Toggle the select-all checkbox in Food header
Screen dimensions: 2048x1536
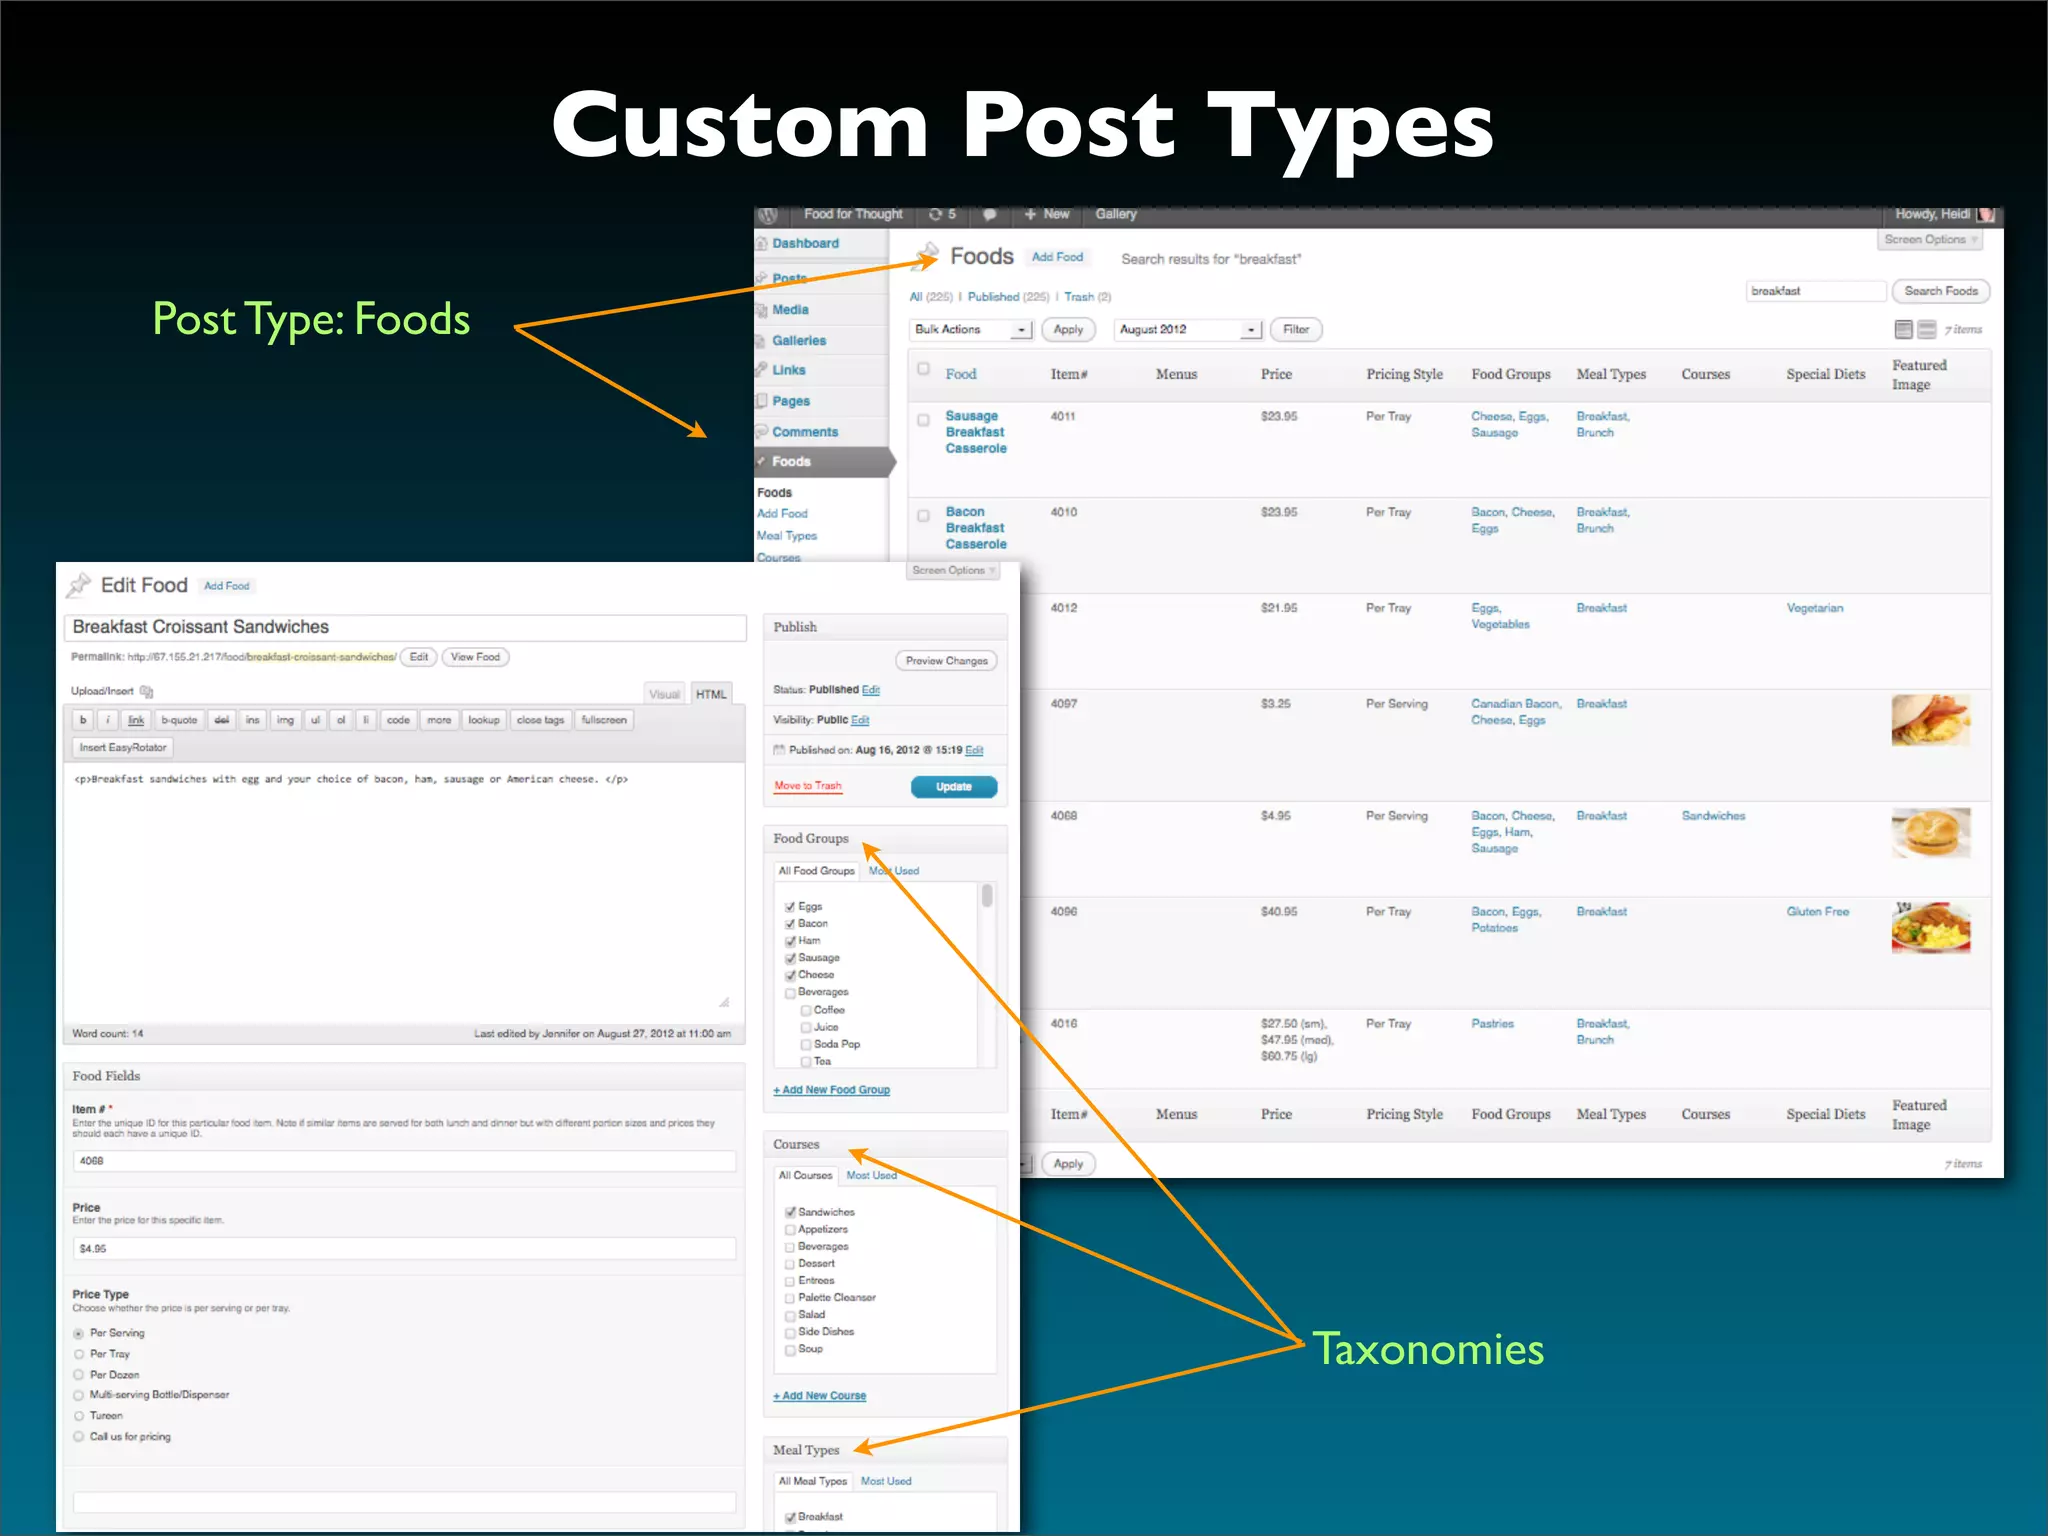tap(924, 368)
